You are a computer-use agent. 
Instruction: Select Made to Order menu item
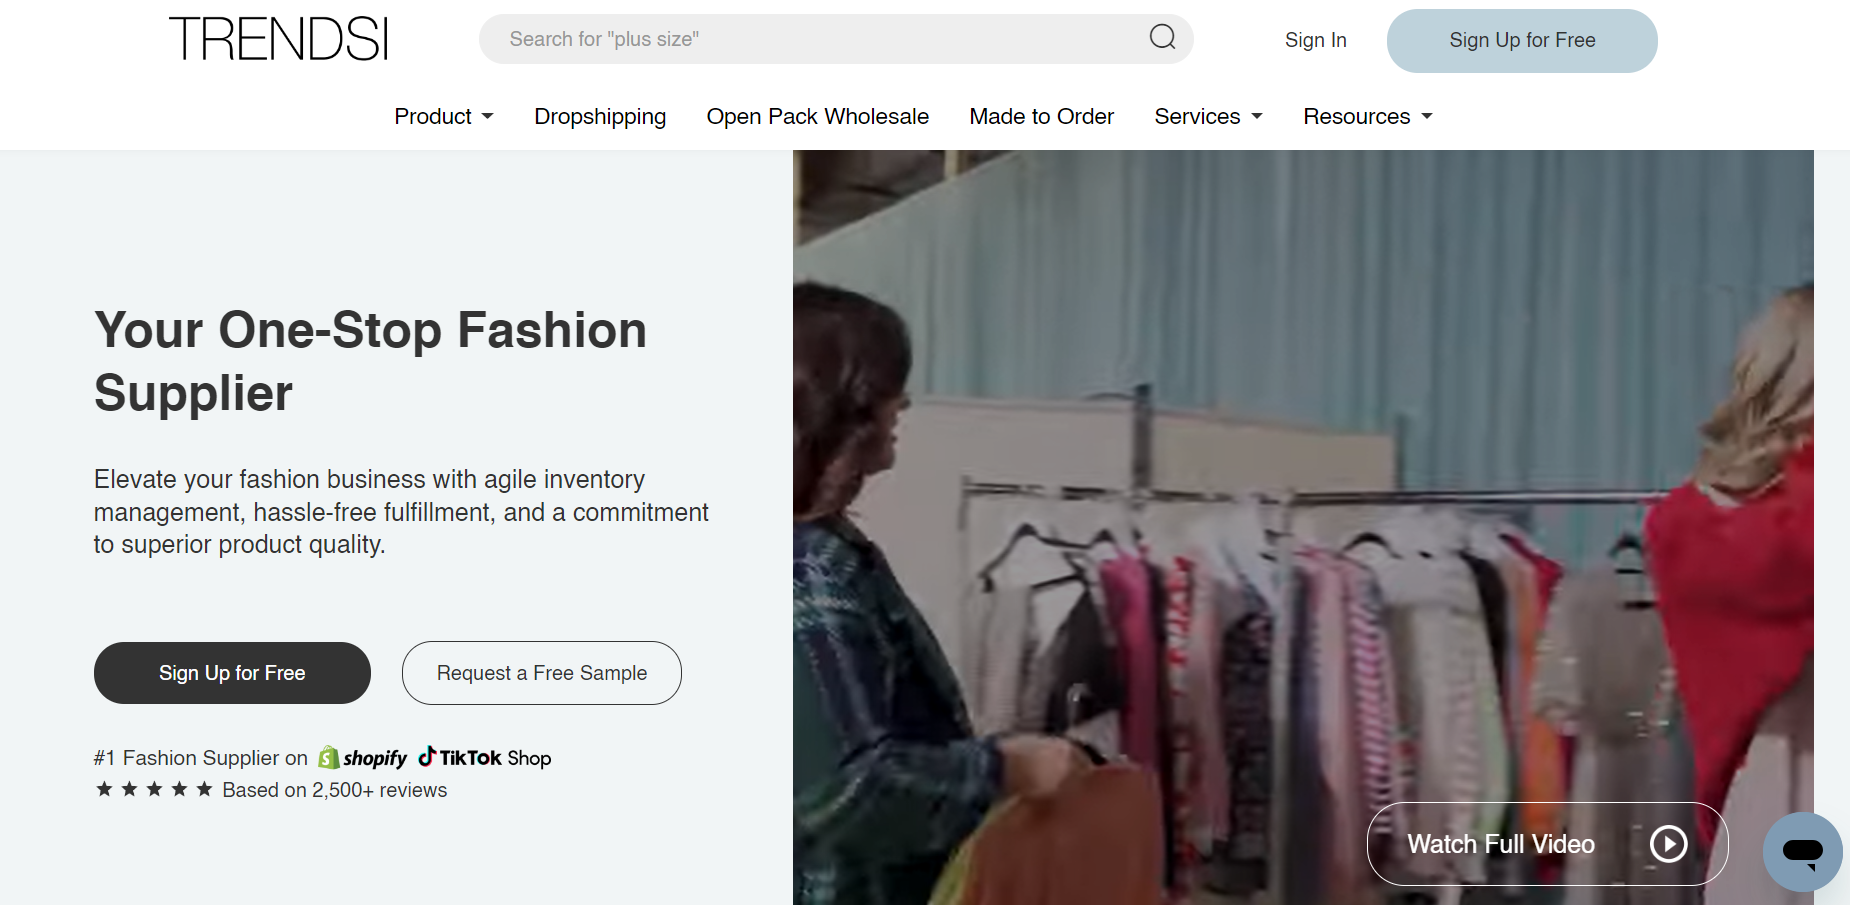click(x=1041, y=117)
